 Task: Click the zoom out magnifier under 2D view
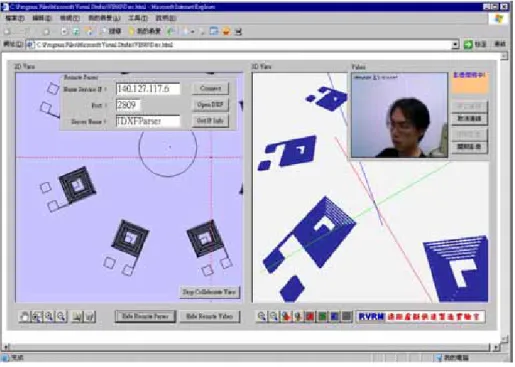click(62, 316)
